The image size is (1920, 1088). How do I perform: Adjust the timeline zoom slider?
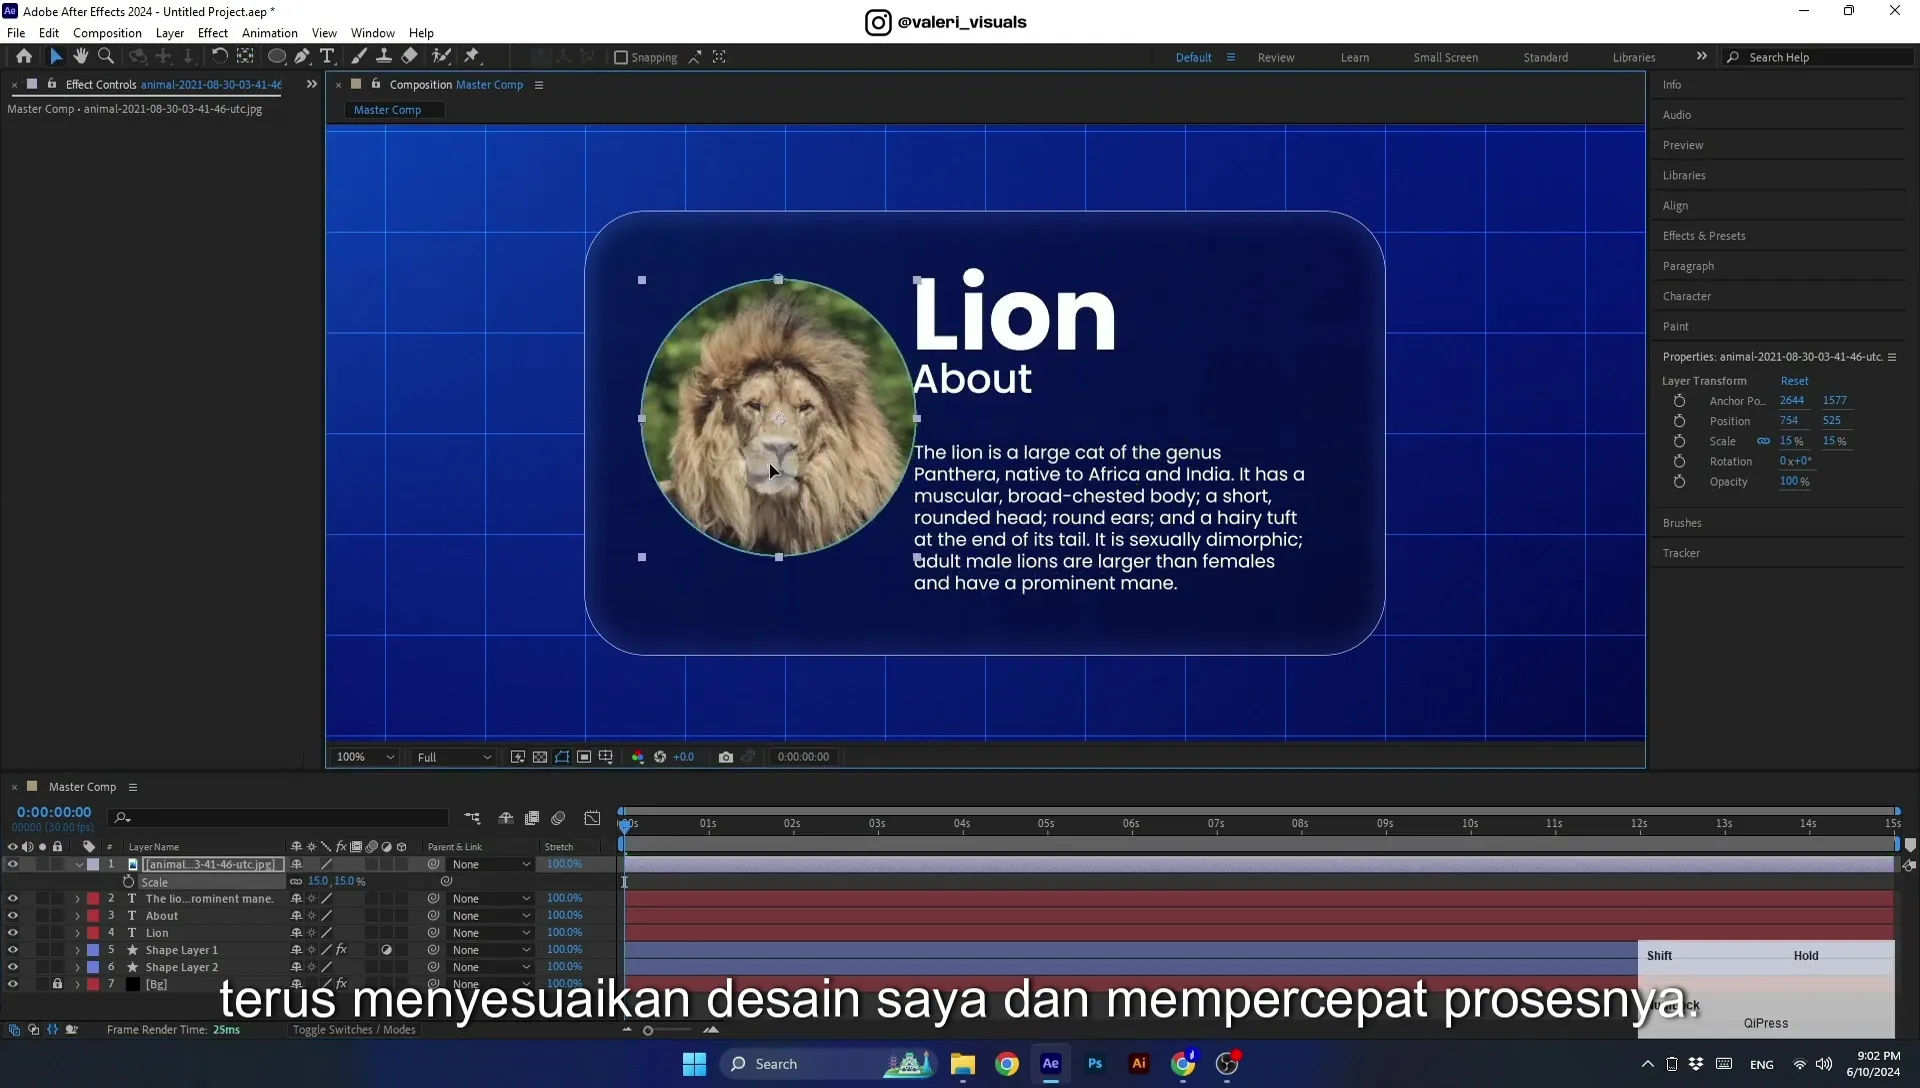pos(648,1031)
